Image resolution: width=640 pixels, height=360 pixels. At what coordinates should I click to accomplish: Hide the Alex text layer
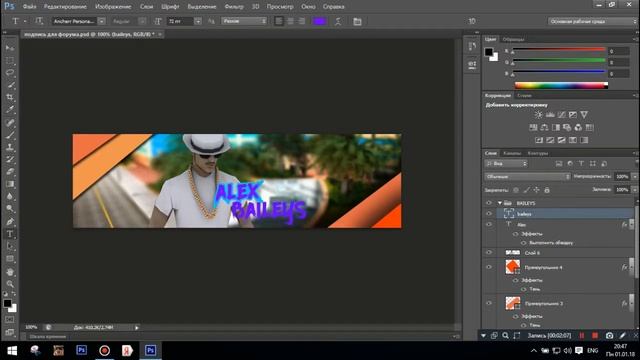[x=489, y=224]
